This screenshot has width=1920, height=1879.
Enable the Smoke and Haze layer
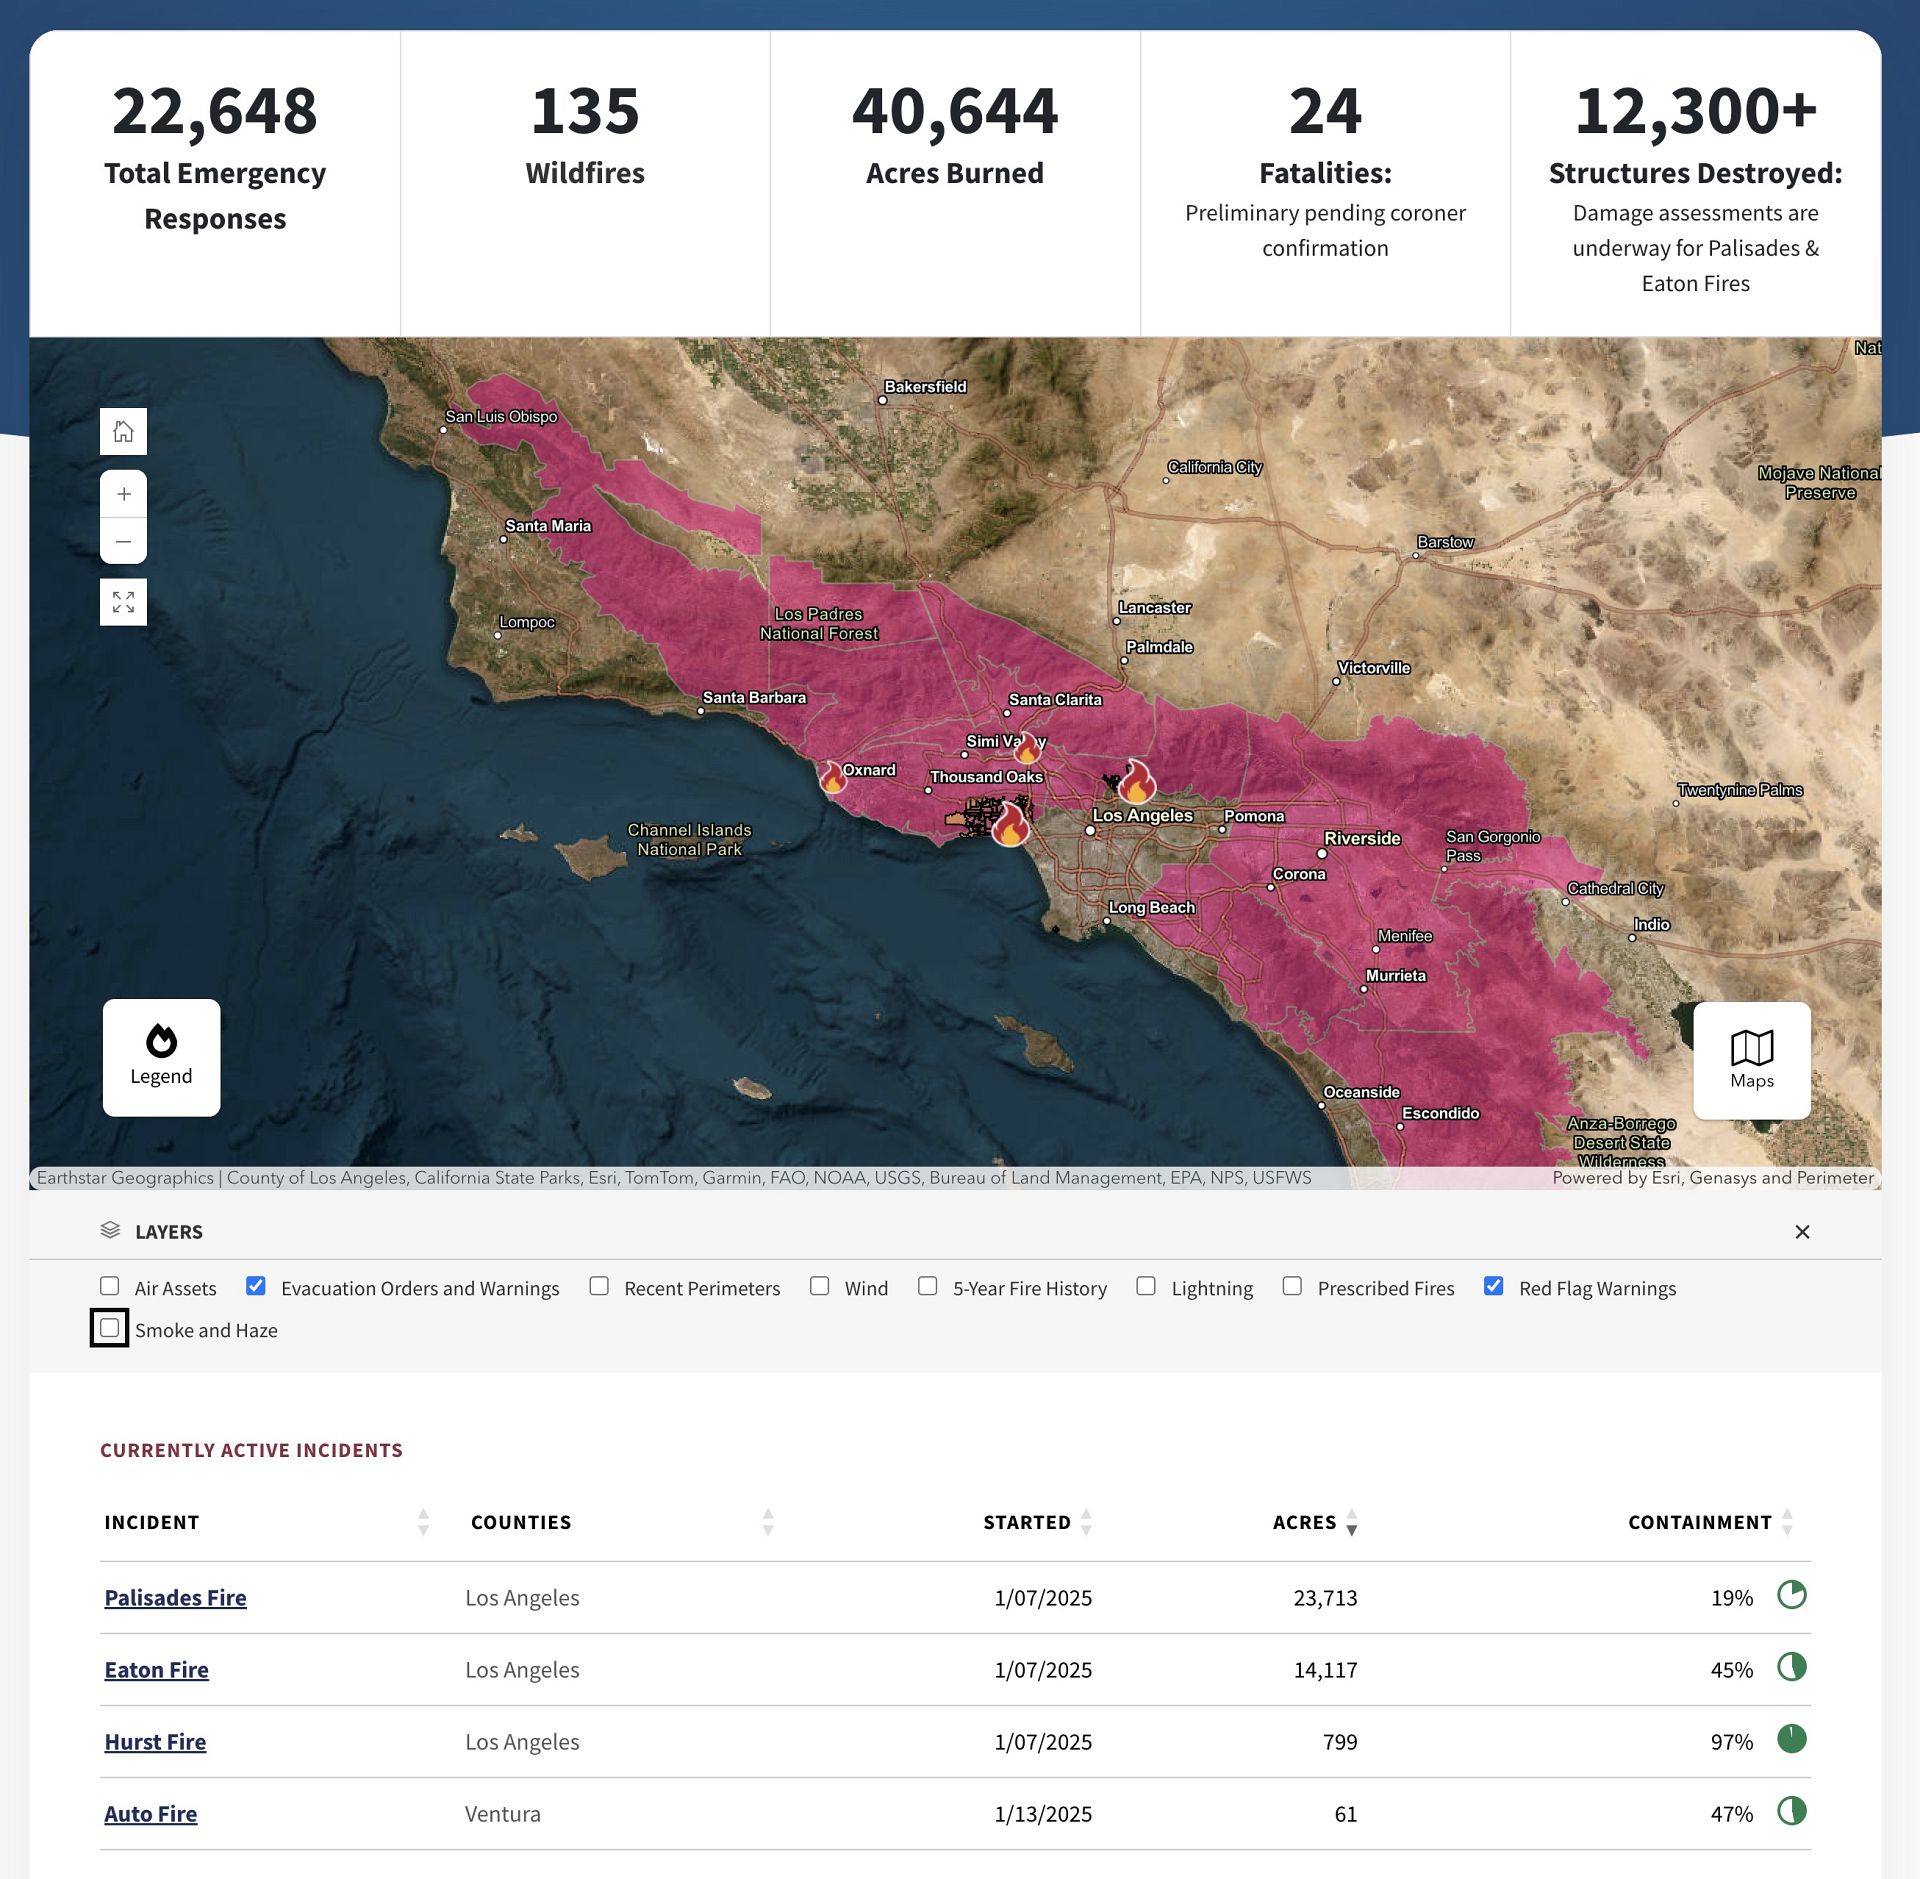tap(109, 1328)
